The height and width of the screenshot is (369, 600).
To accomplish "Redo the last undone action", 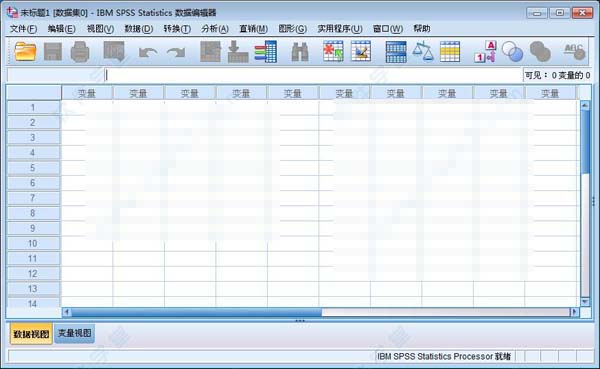I will [176, 52].
